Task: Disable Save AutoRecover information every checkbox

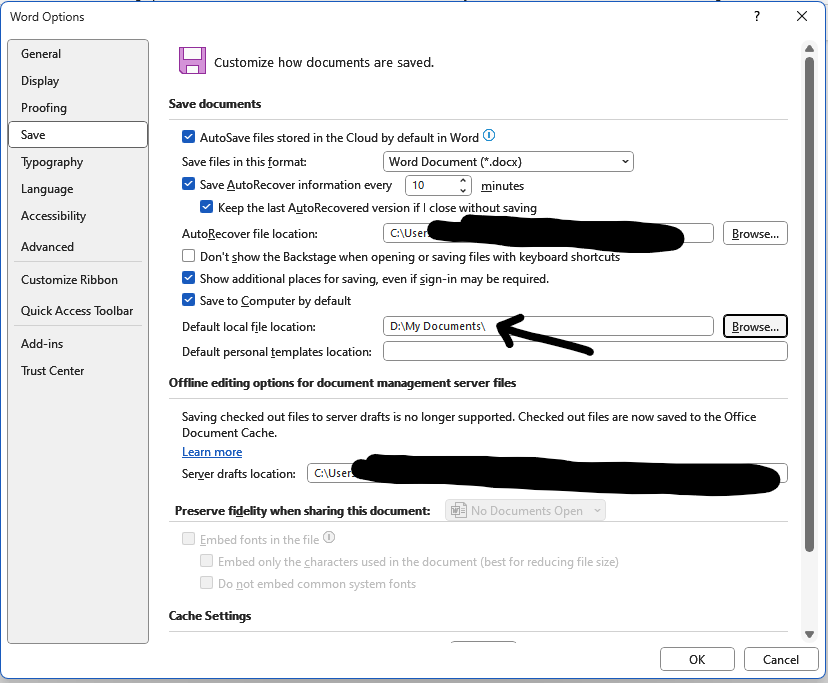Action: pos(188,184)
